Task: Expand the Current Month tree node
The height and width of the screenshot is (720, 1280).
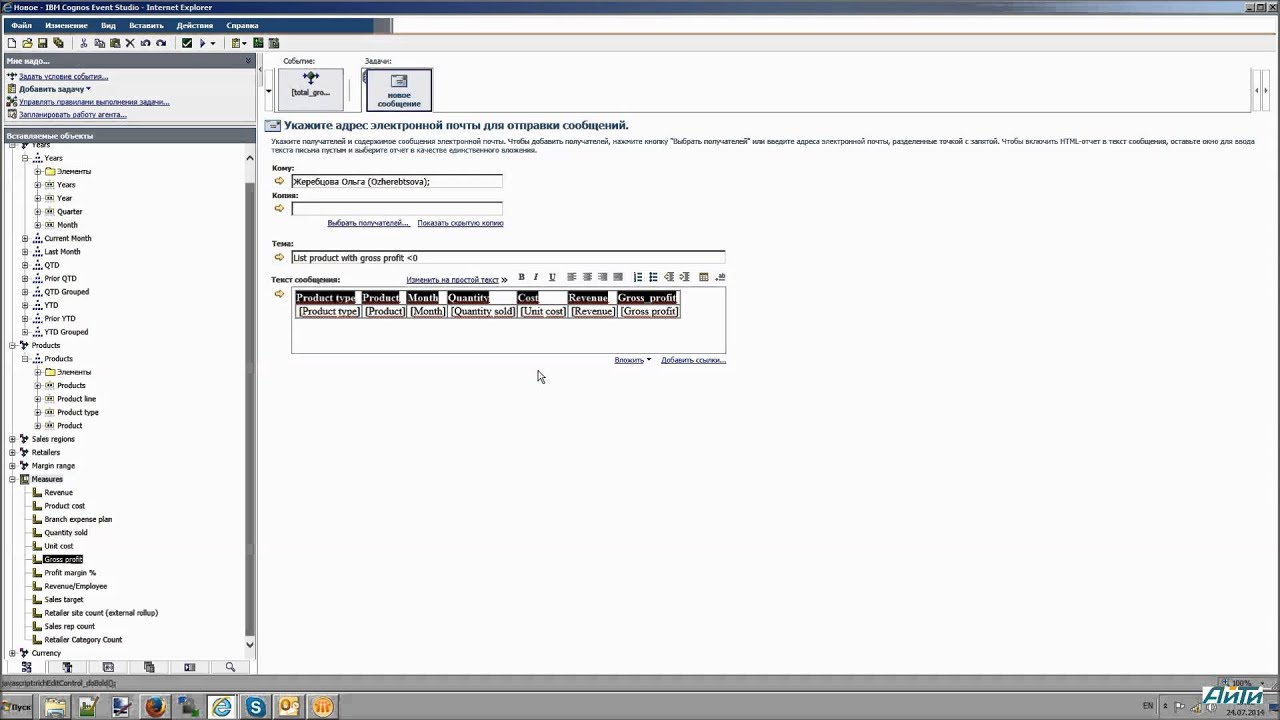Action: (25, 238)
